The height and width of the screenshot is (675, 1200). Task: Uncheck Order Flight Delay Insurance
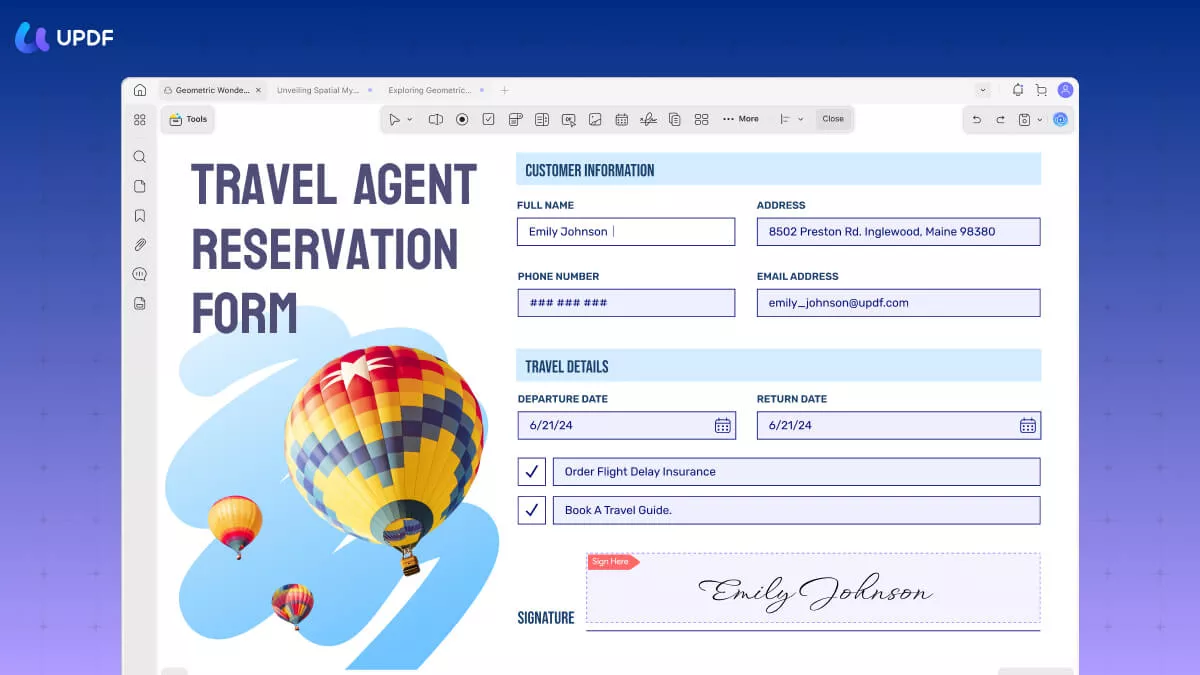pos(531,471)
